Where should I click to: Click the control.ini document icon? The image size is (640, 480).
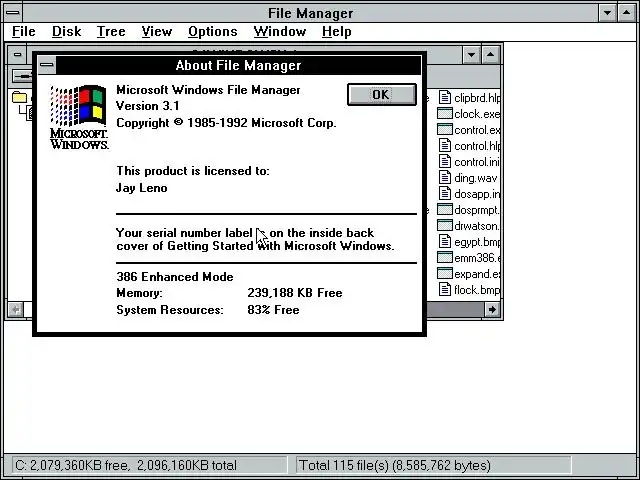click(444, 162)
